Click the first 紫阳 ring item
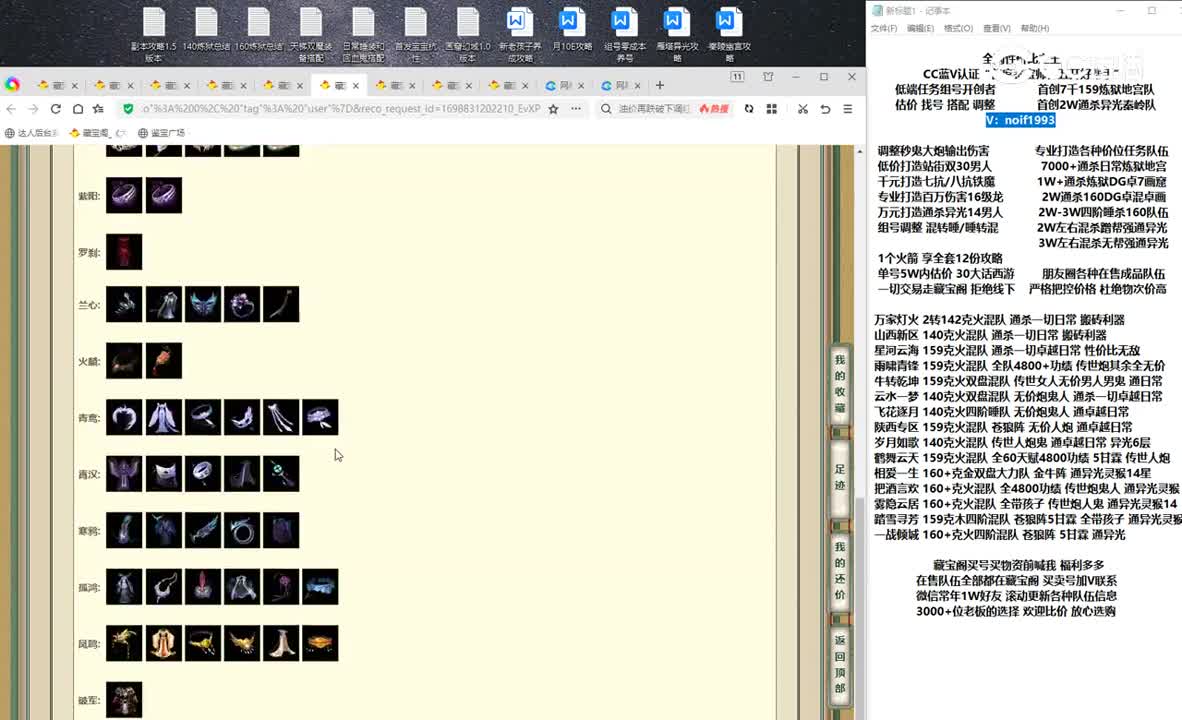 point(124,195)
